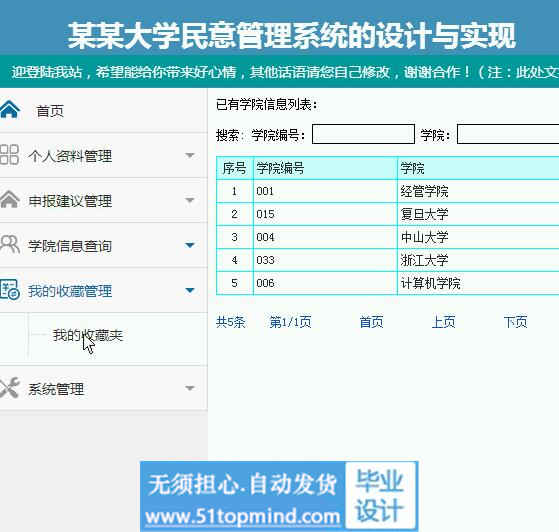Image resolution: width=559 pixels, height=532 pixels.
Task: Click the grid icon for 个人资料管理
Action: point(9,154)
